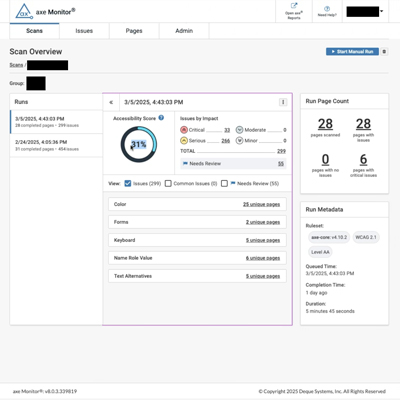Switch to the Pages tab
The image size is (400, 400).
pos(134,31)
